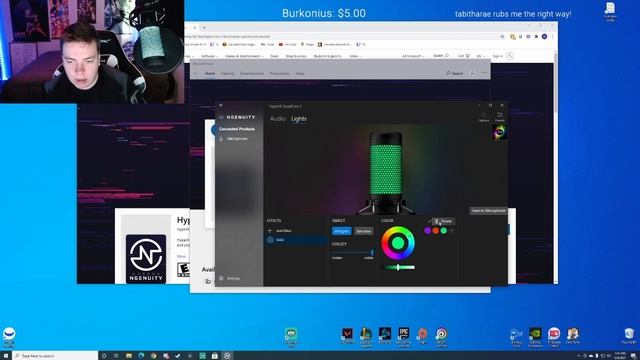Open the Home tab in Microsoft Store

pyautogui.click(x=210, y=73)
